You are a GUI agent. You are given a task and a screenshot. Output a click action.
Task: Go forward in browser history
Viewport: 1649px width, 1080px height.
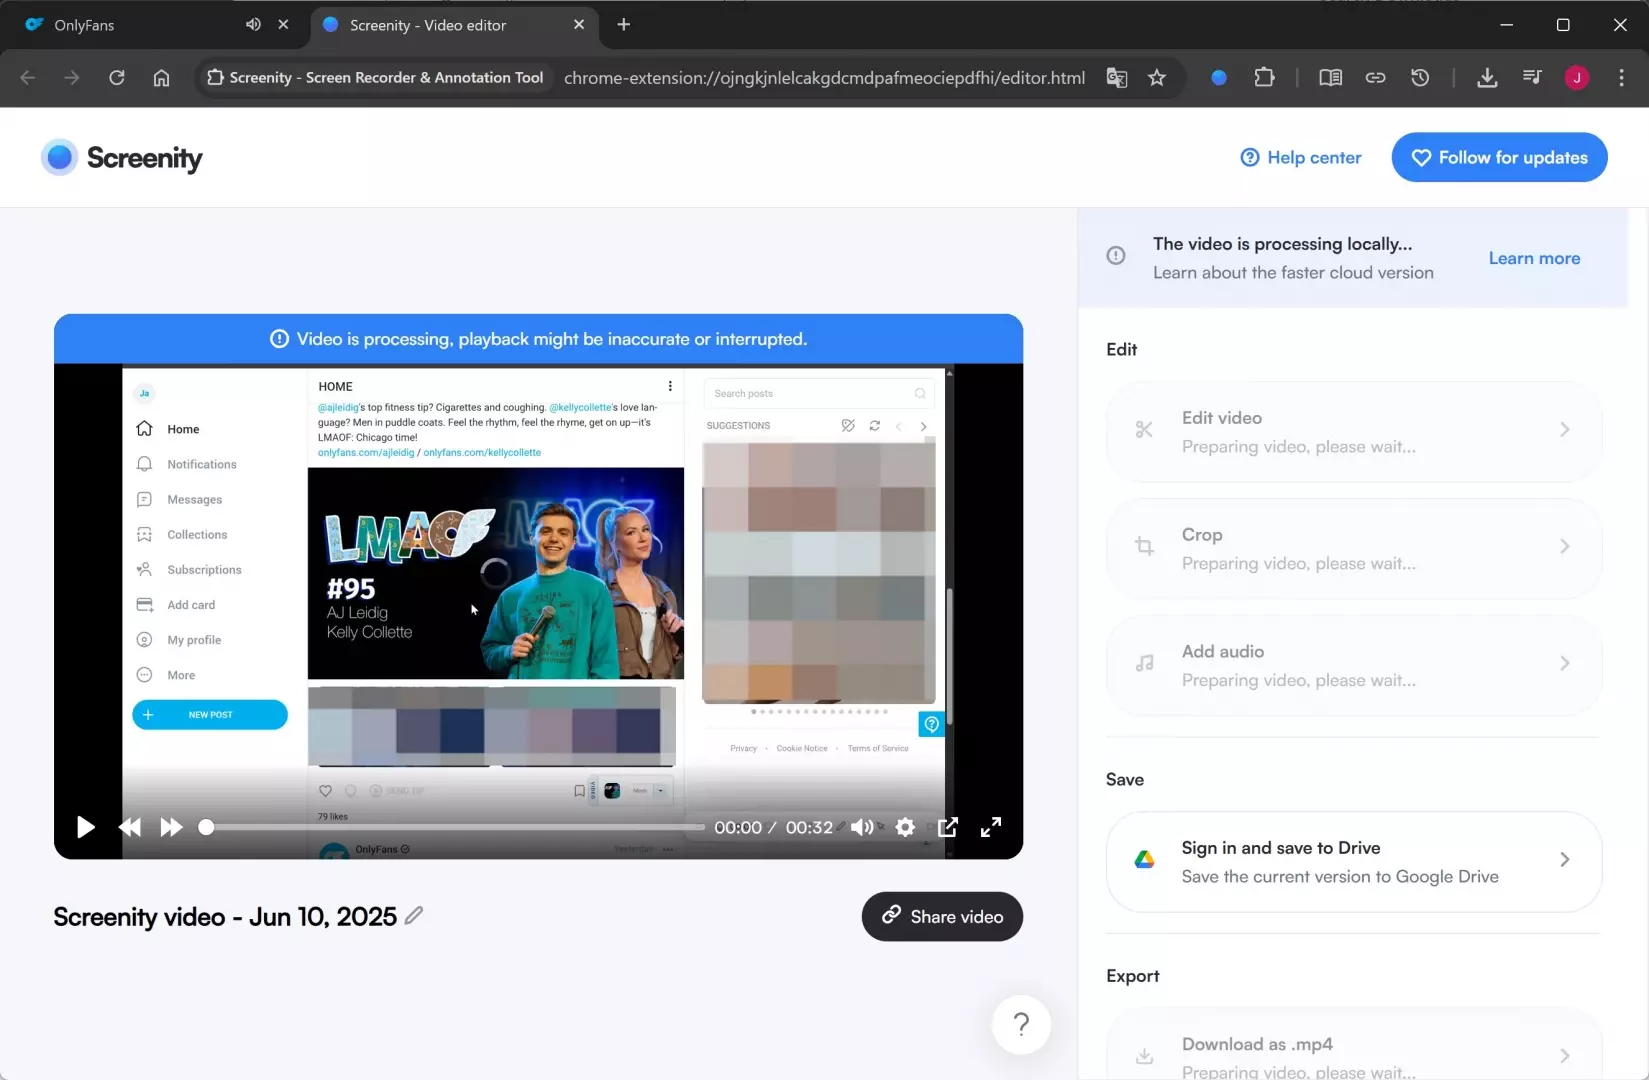tap(72, 77)
